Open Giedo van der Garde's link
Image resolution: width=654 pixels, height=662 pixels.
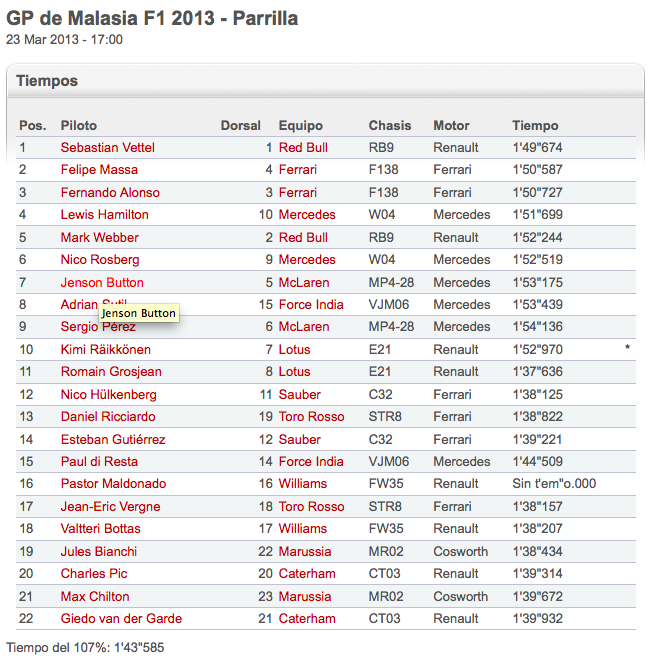pyautogui.click(x=121, y=619)
